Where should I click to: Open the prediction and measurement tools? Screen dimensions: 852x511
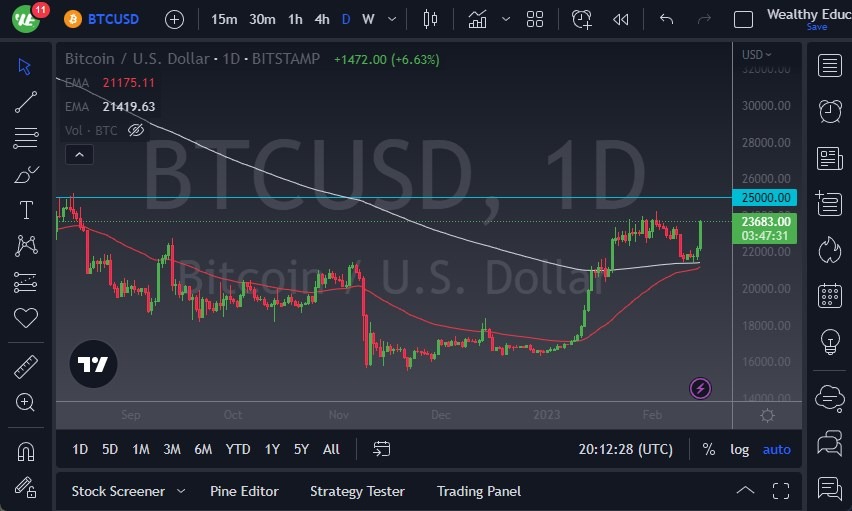point(26,282)
